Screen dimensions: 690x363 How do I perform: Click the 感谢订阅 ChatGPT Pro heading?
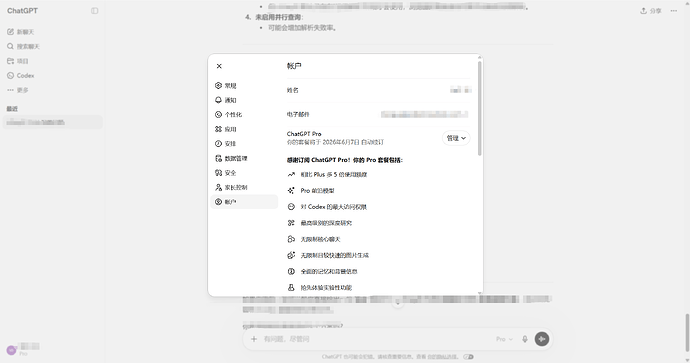pos(345,160)
